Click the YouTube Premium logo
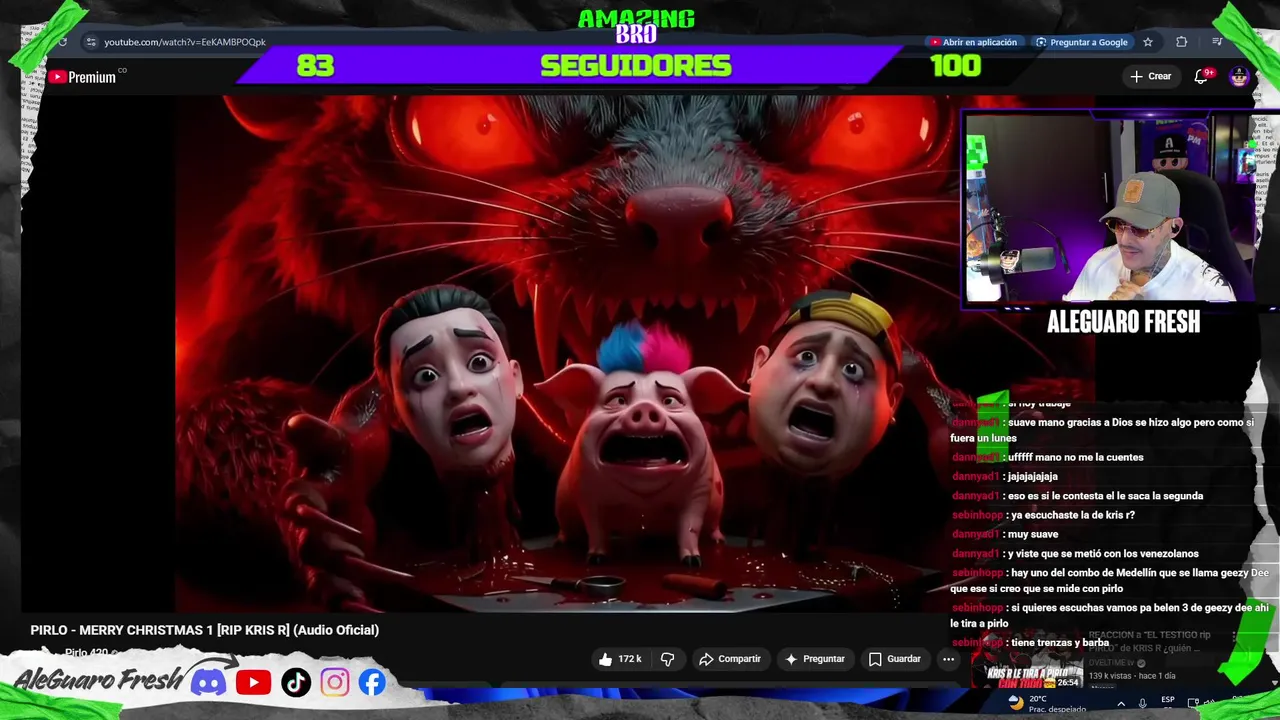 click(x=83, y=77)
